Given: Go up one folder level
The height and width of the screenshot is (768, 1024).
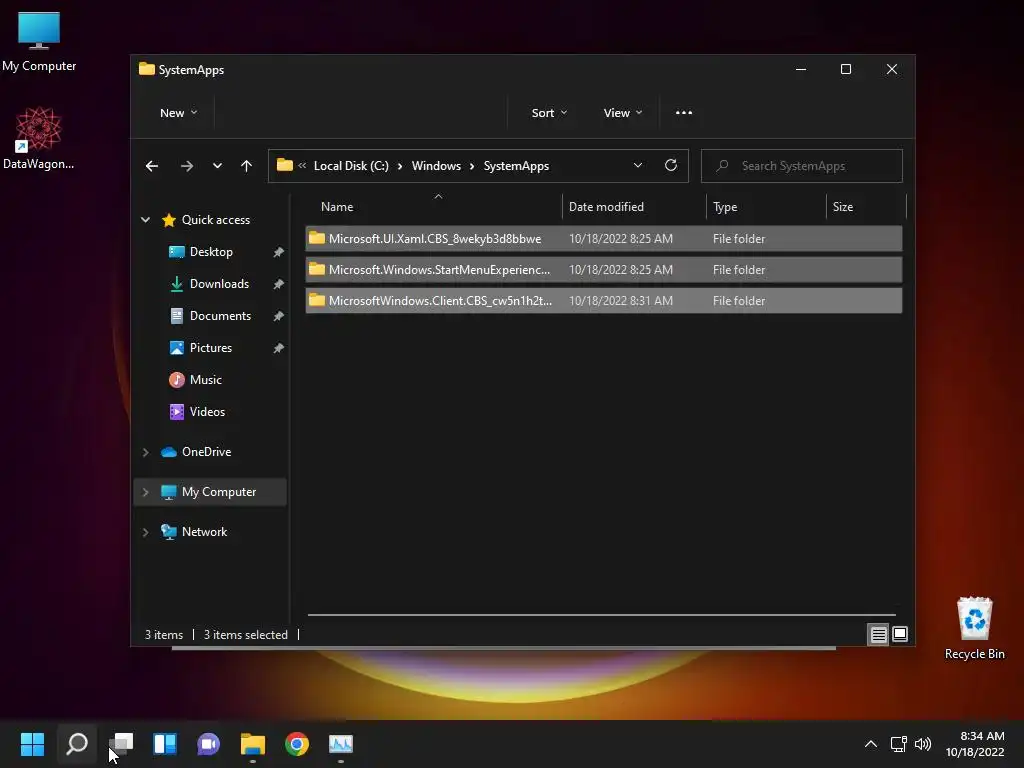Looking at the screenshot, I should click(246, 166).
